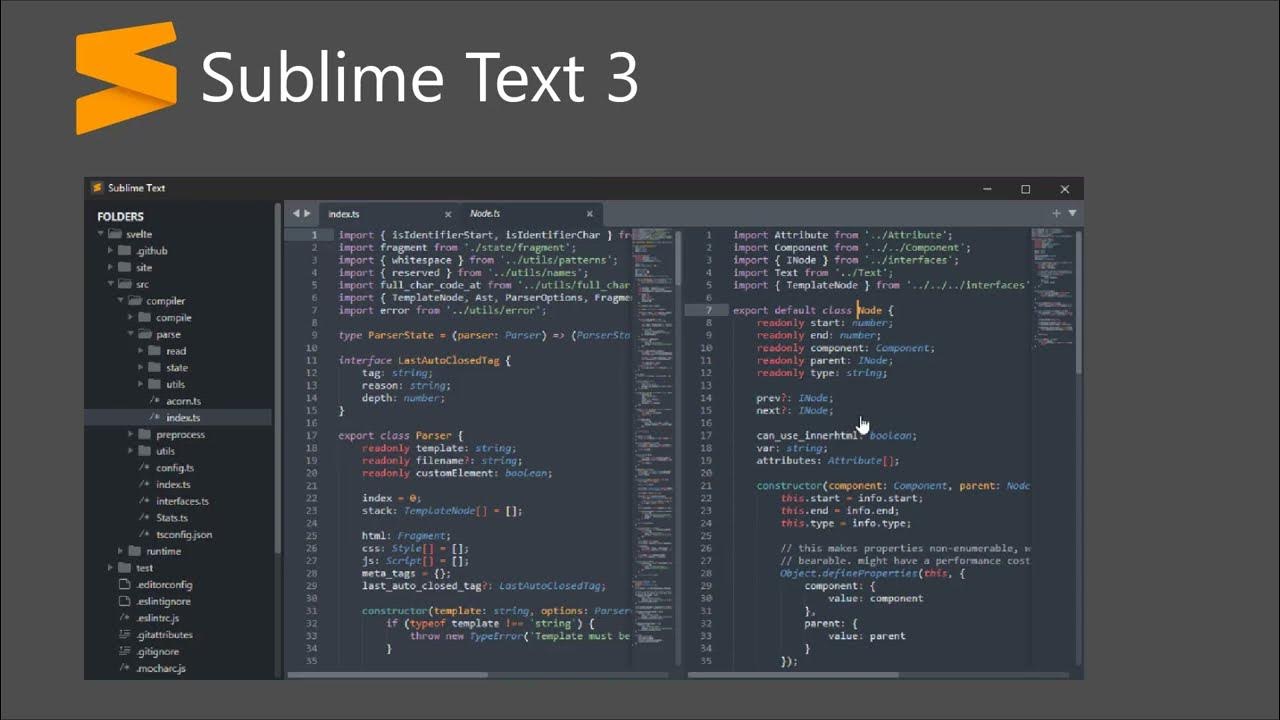Open .eslintrc.js from the sidebar
This screenshot has width=1280, height=720.
click(157, 618)
